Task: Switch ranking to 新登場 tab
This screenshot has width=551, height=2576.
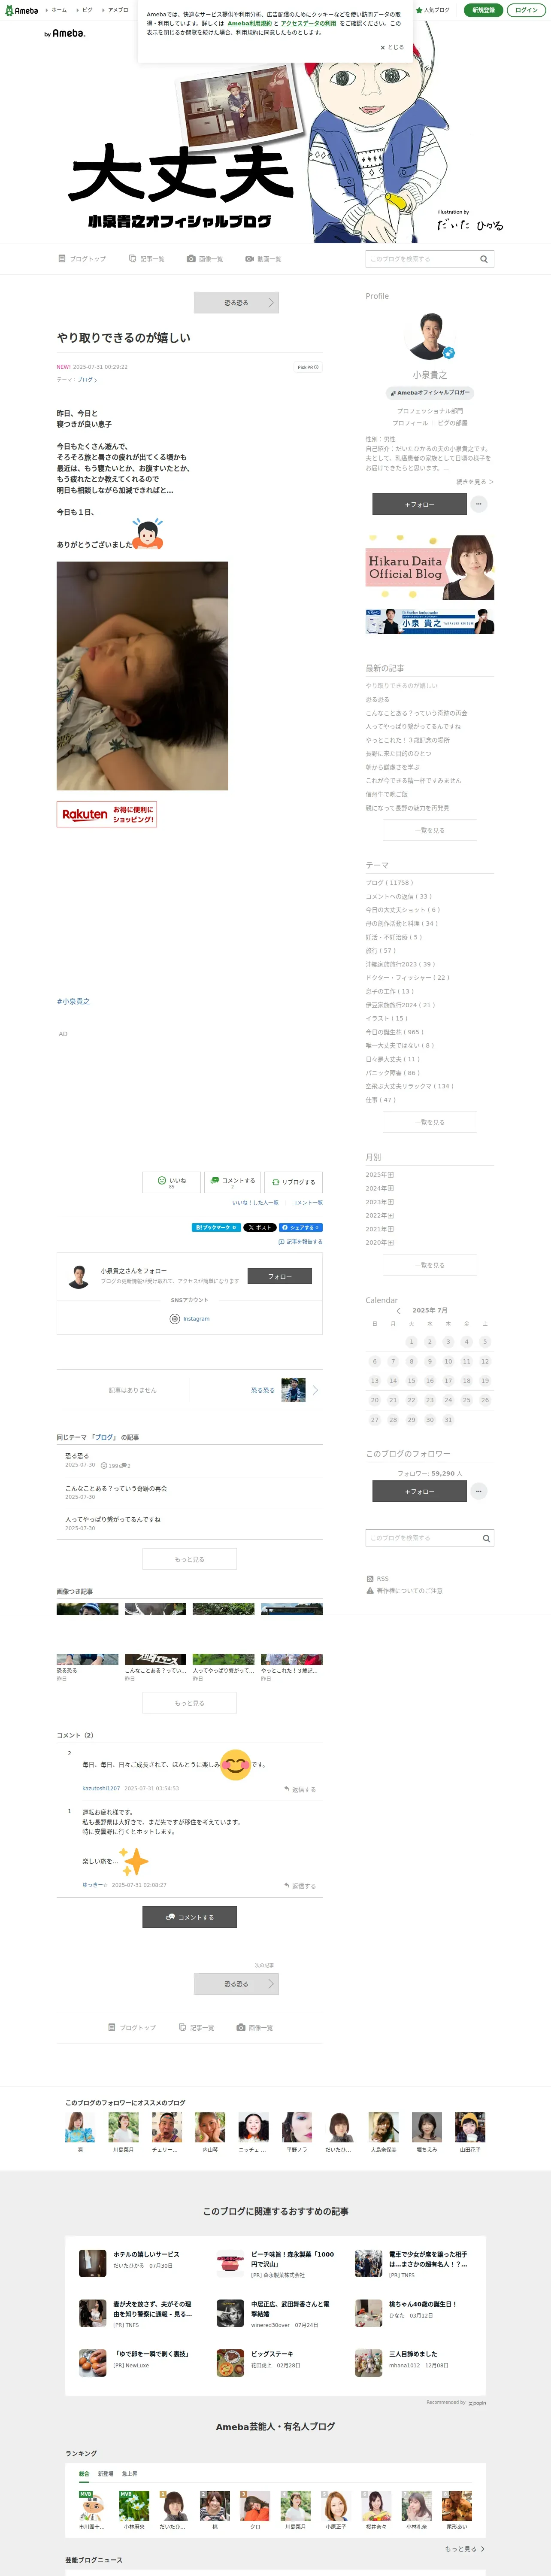Action: [105, 2473]
